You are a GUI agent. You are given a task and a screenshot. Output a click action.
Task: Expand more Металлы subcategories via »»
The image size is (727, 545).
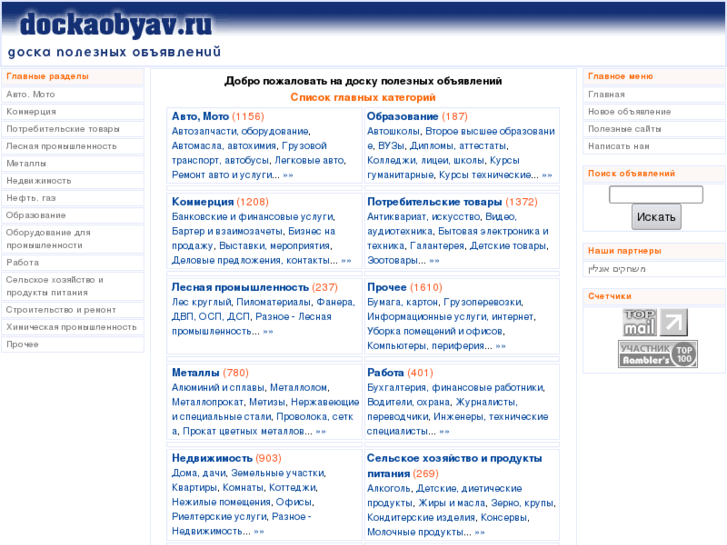pos(320,431)
